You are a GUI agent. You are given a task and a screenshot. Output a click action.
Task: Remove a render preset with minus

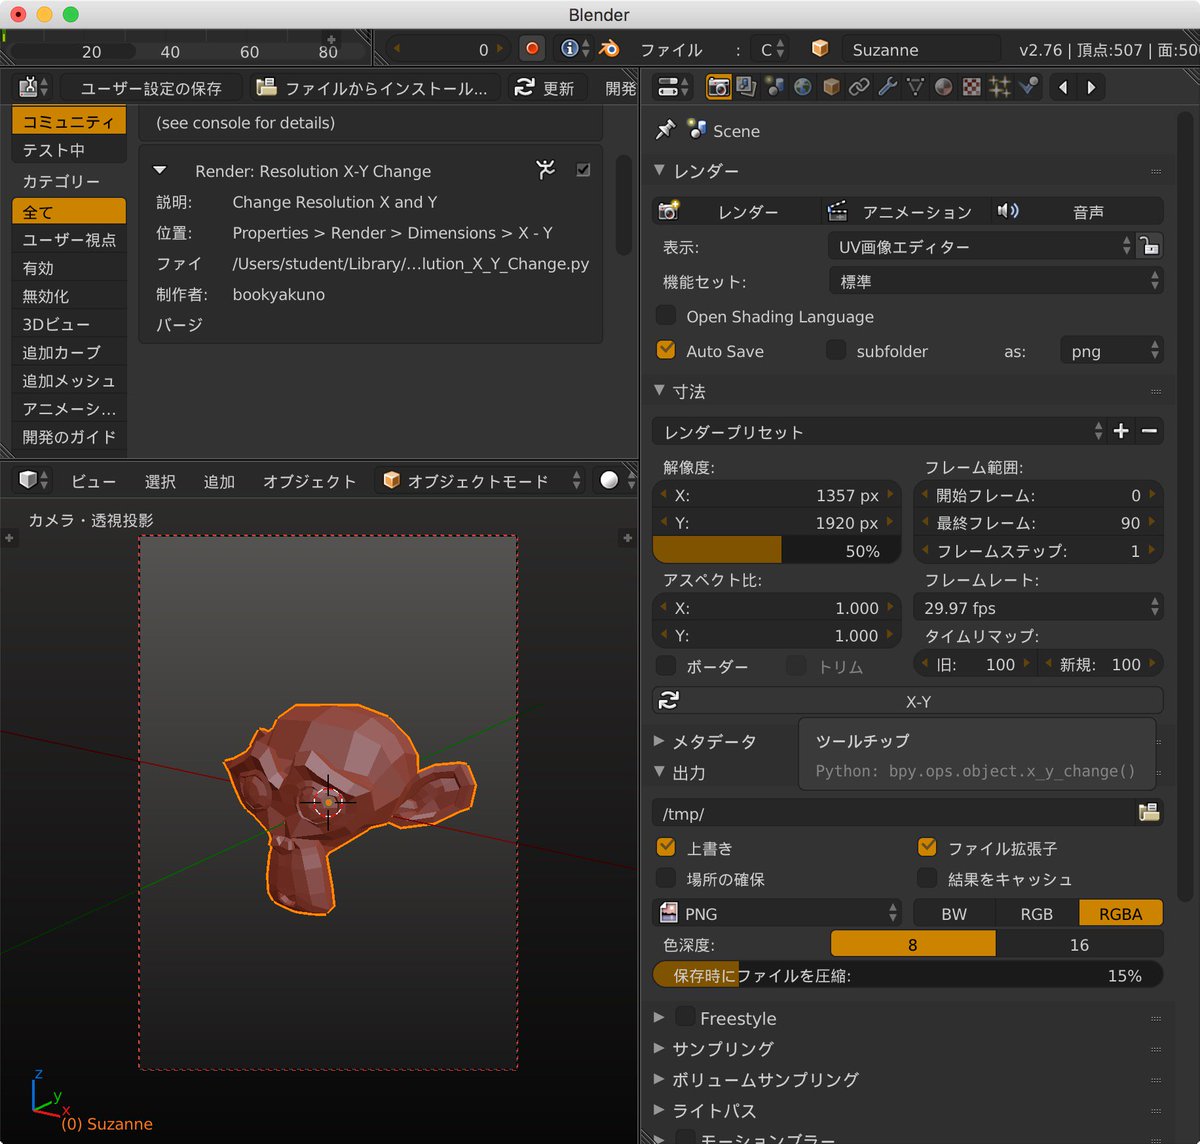pos(1149,431)
